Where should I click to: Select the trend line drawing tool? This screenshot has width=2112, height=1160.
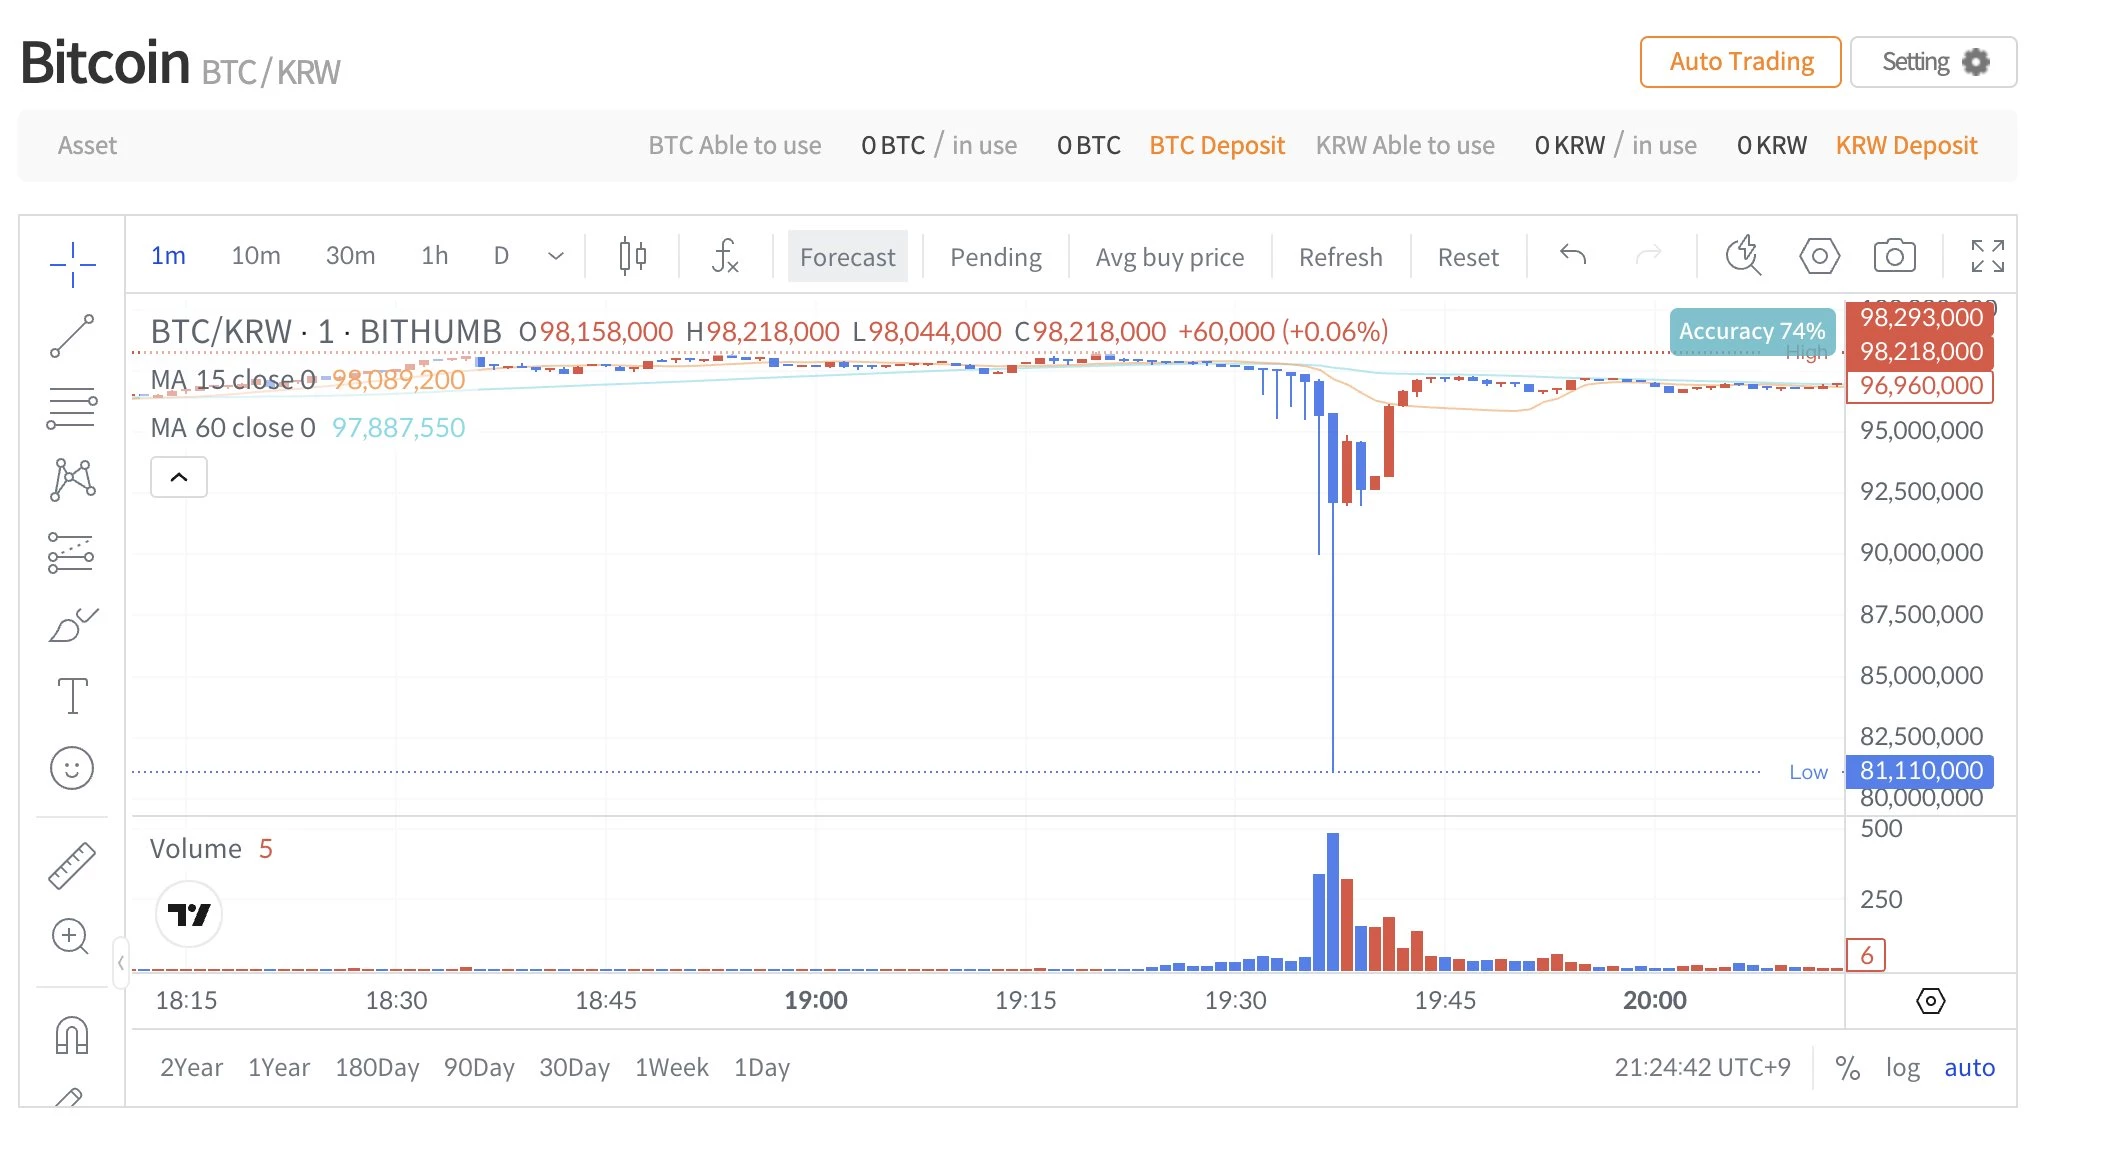72,335
